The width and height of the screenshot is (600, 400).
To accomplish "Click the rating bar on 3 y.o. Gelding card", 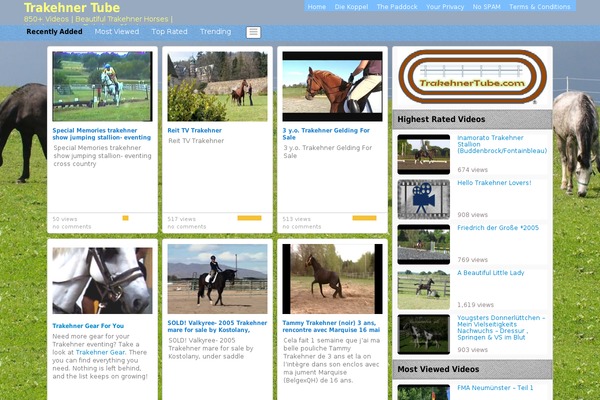I will (364, 218).
